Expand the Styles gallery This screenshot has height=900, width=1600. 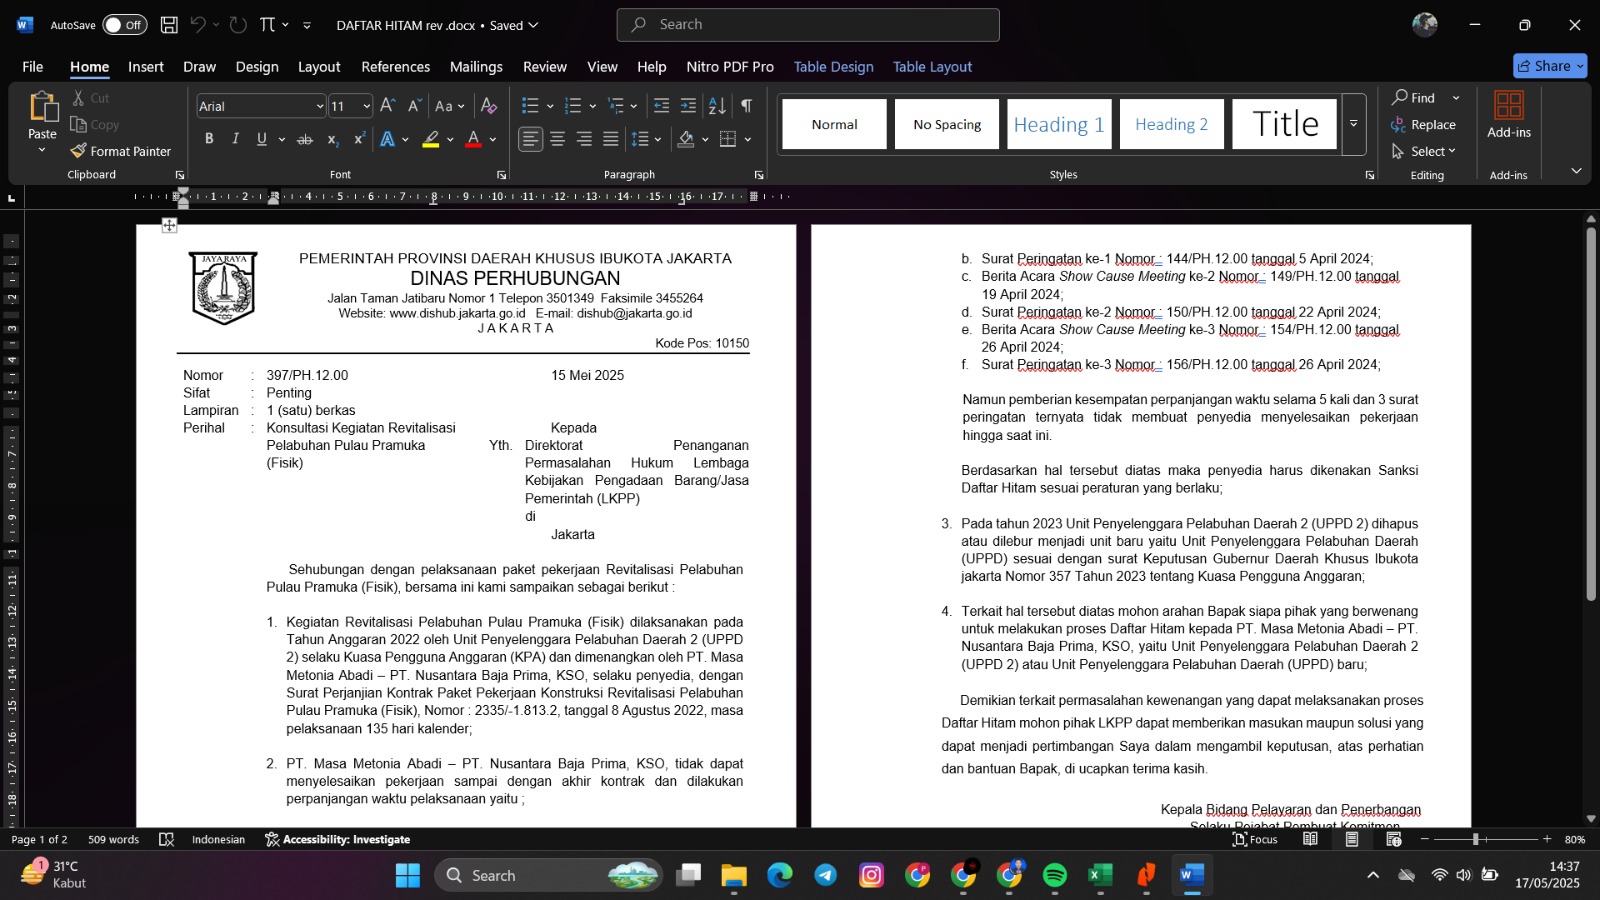click(1354, 124)
